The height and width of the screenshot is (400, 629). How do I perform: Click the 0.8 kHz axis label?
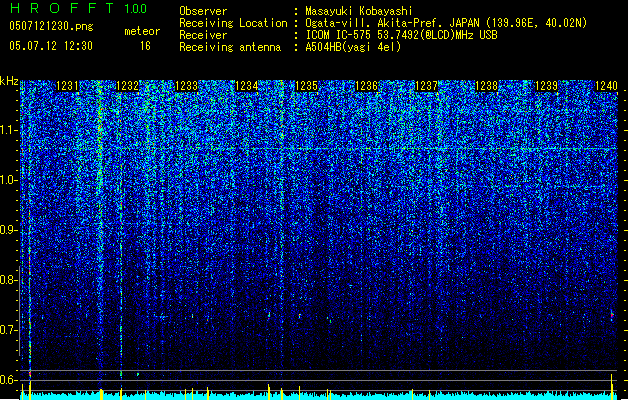point(9,280)
